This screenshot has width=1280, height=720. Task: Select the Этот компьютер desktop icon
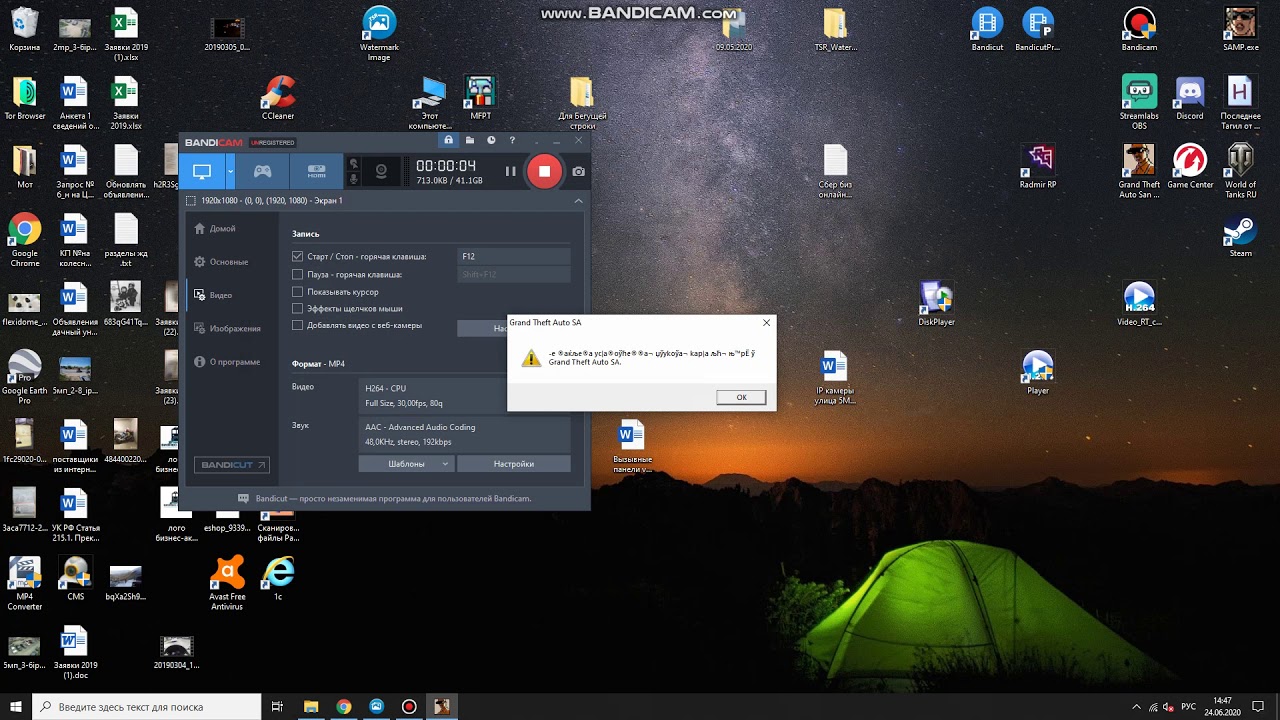pyautogui.click(x=430, y=104)
